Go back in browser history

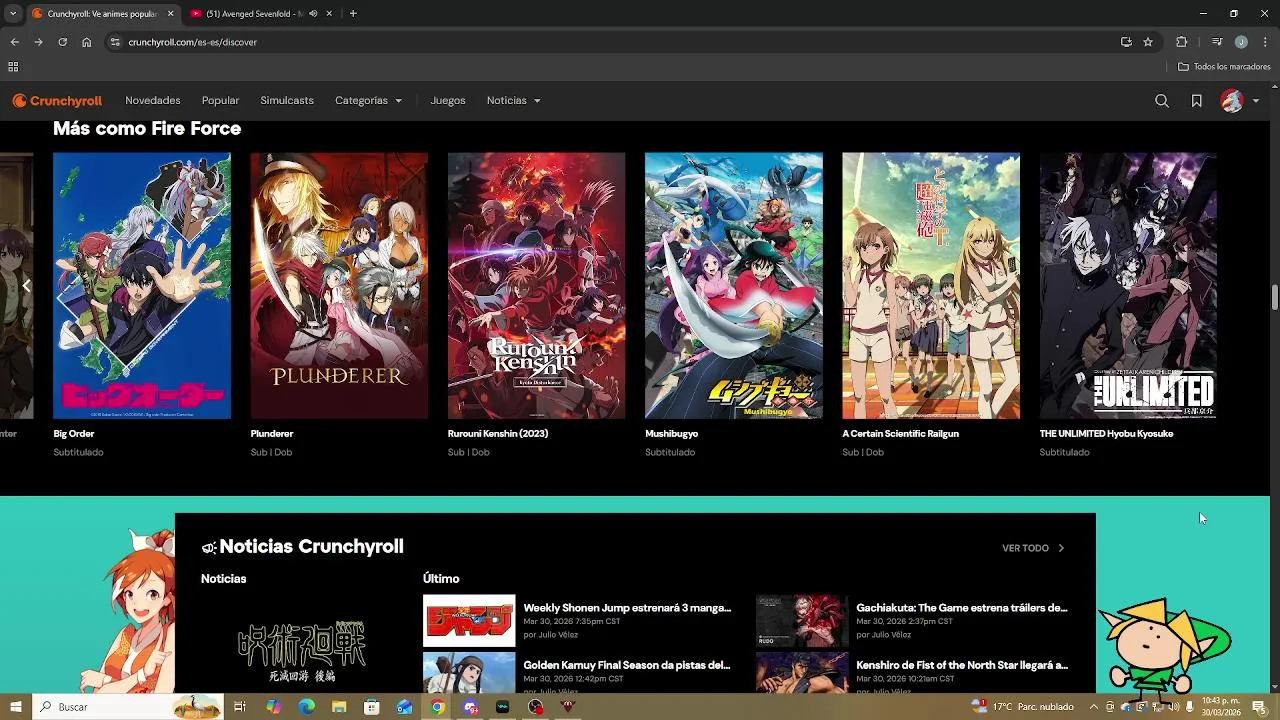click(14, 42)
